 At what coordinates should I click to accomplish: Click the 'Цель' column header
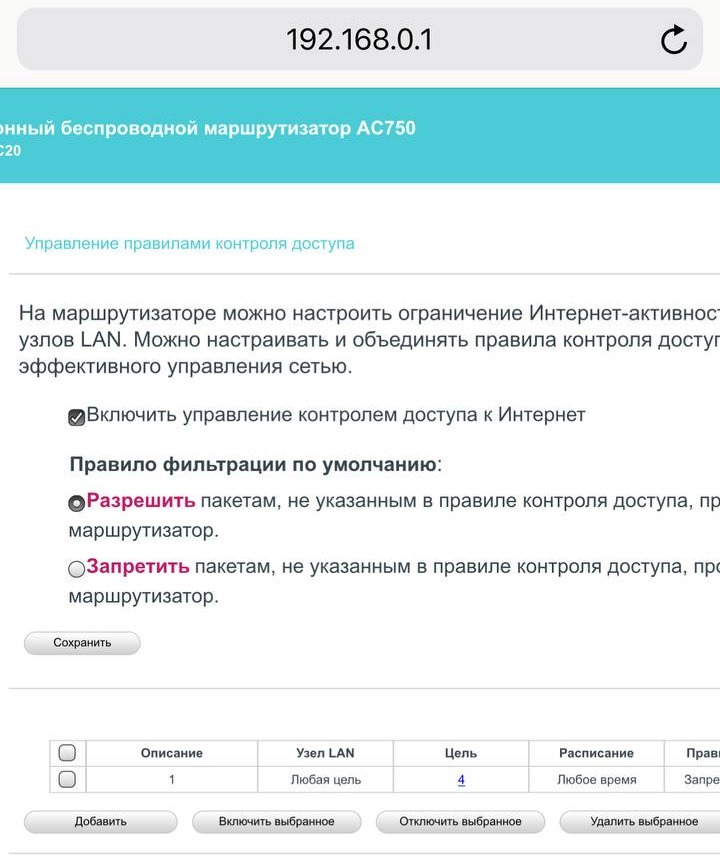[x=461, y=753]
